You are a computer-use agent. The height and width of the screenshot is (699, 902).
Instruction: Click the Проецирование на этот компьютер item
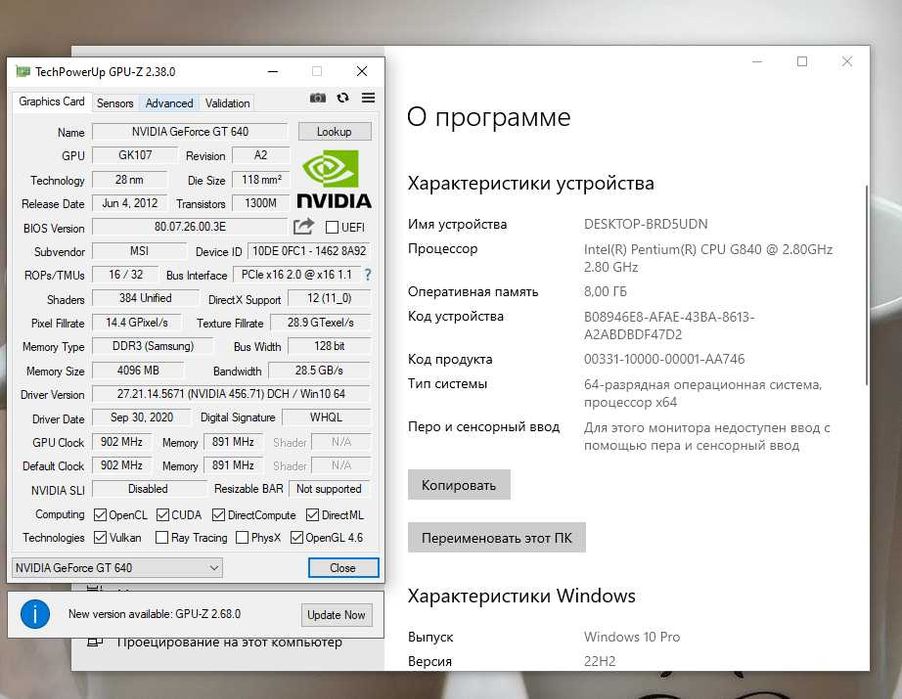pos(229,642)
